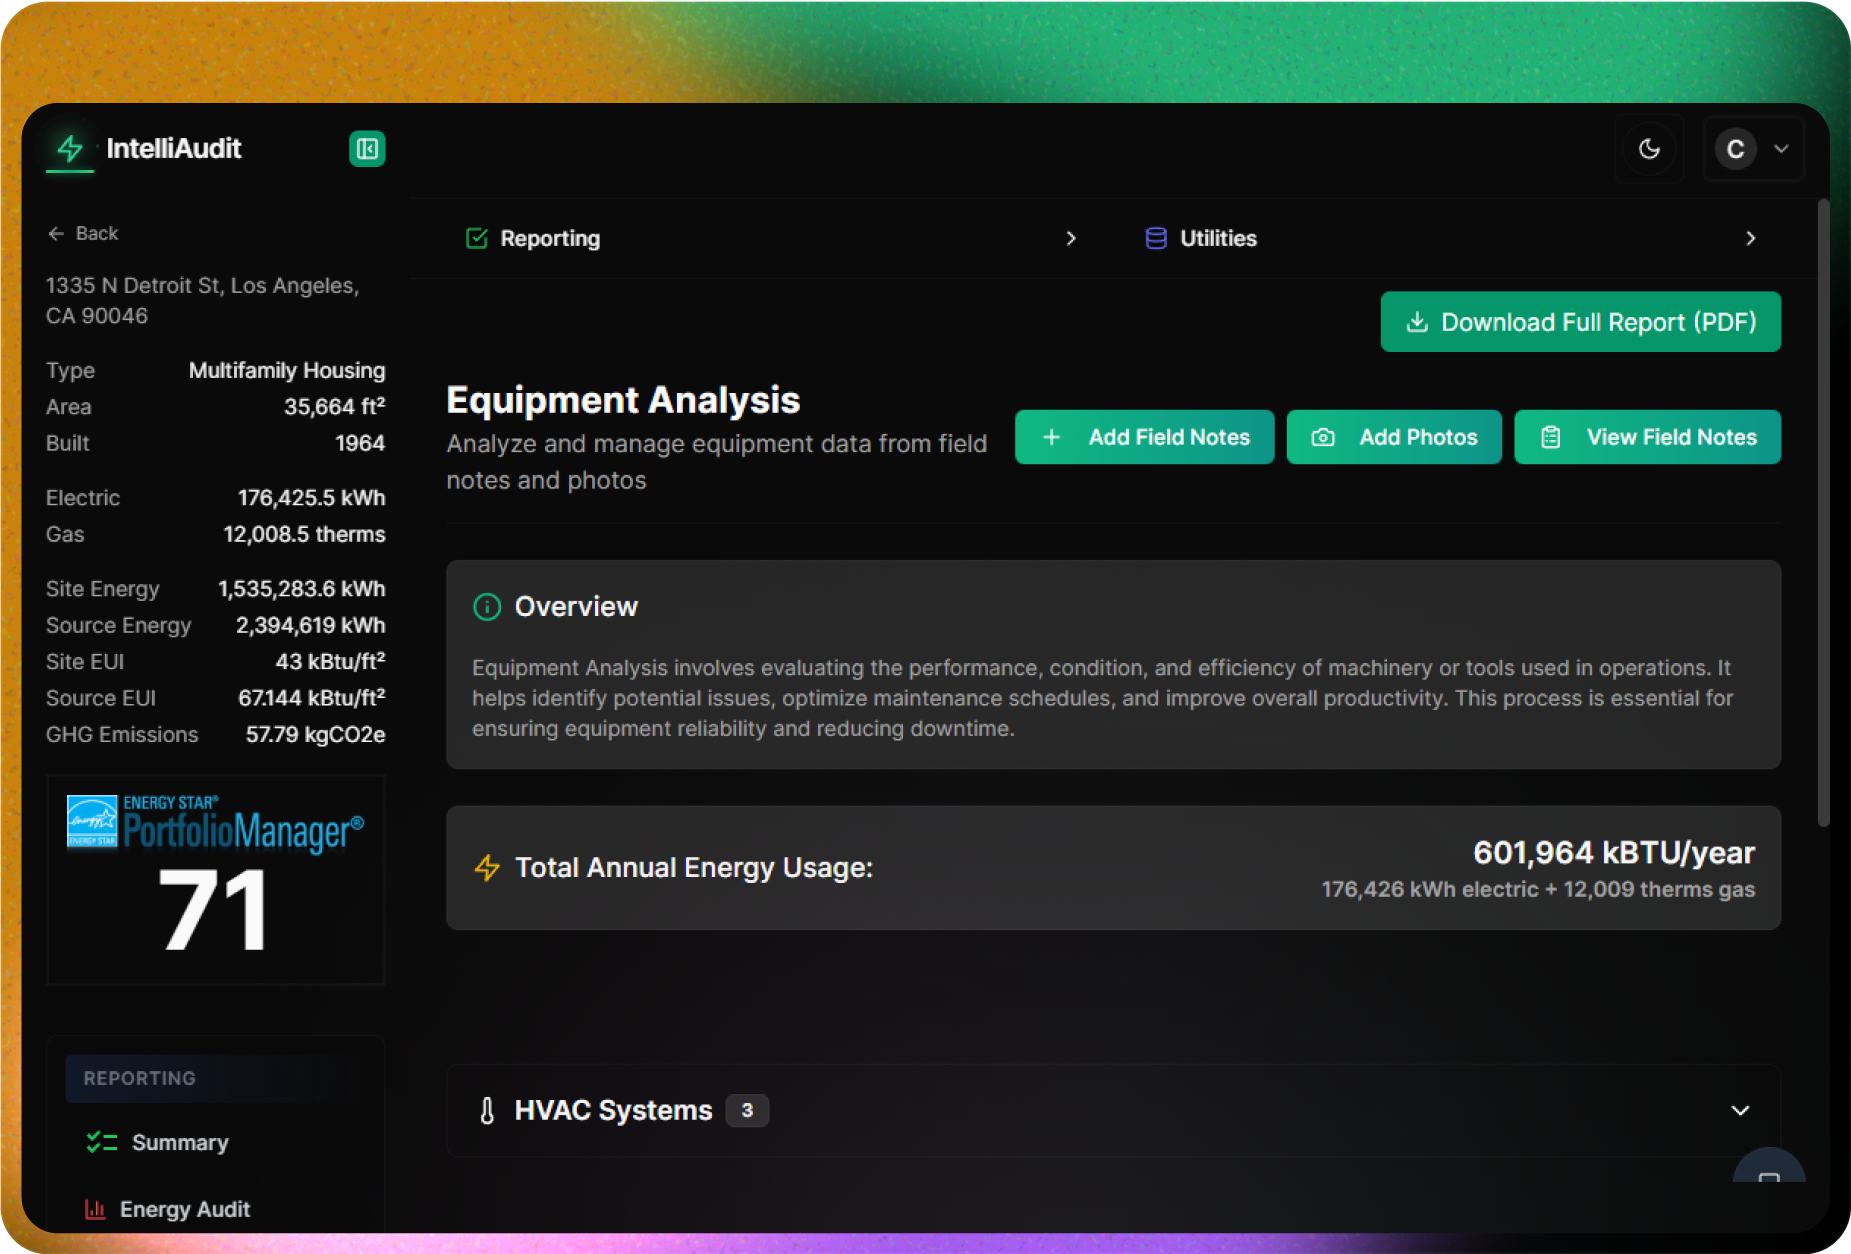Screen dimensions: 1851x1254
Task: Click the IntelliAudit lightning bolt logo
Action: pos(70,149)
